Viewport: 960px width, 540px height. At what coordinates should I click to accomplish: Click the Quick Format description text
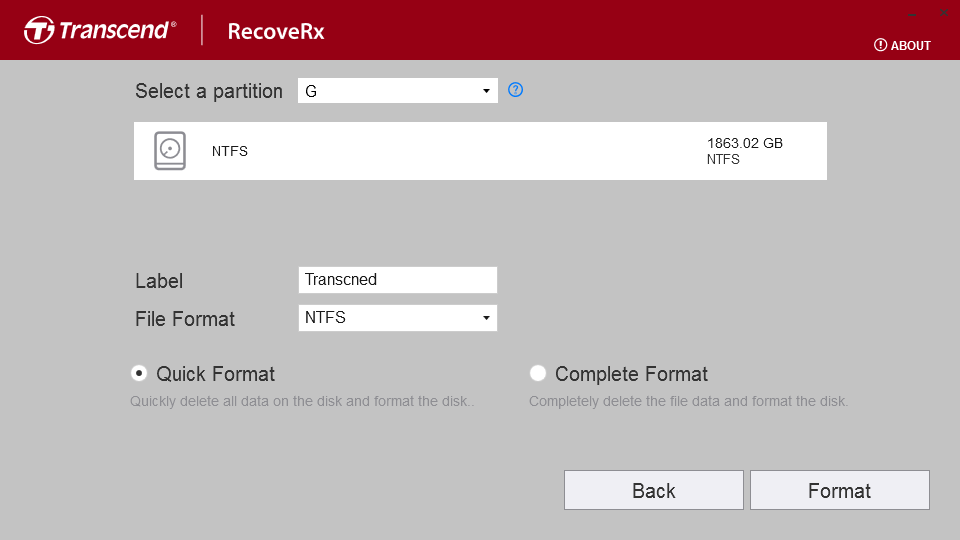pos(302,402)
